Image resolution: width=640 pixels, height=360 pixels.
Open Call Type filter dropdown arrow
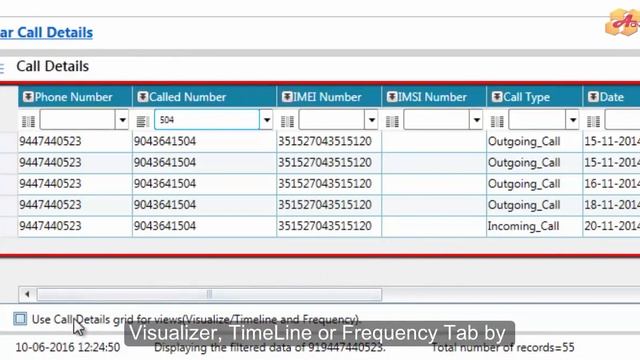click(573, 120)
